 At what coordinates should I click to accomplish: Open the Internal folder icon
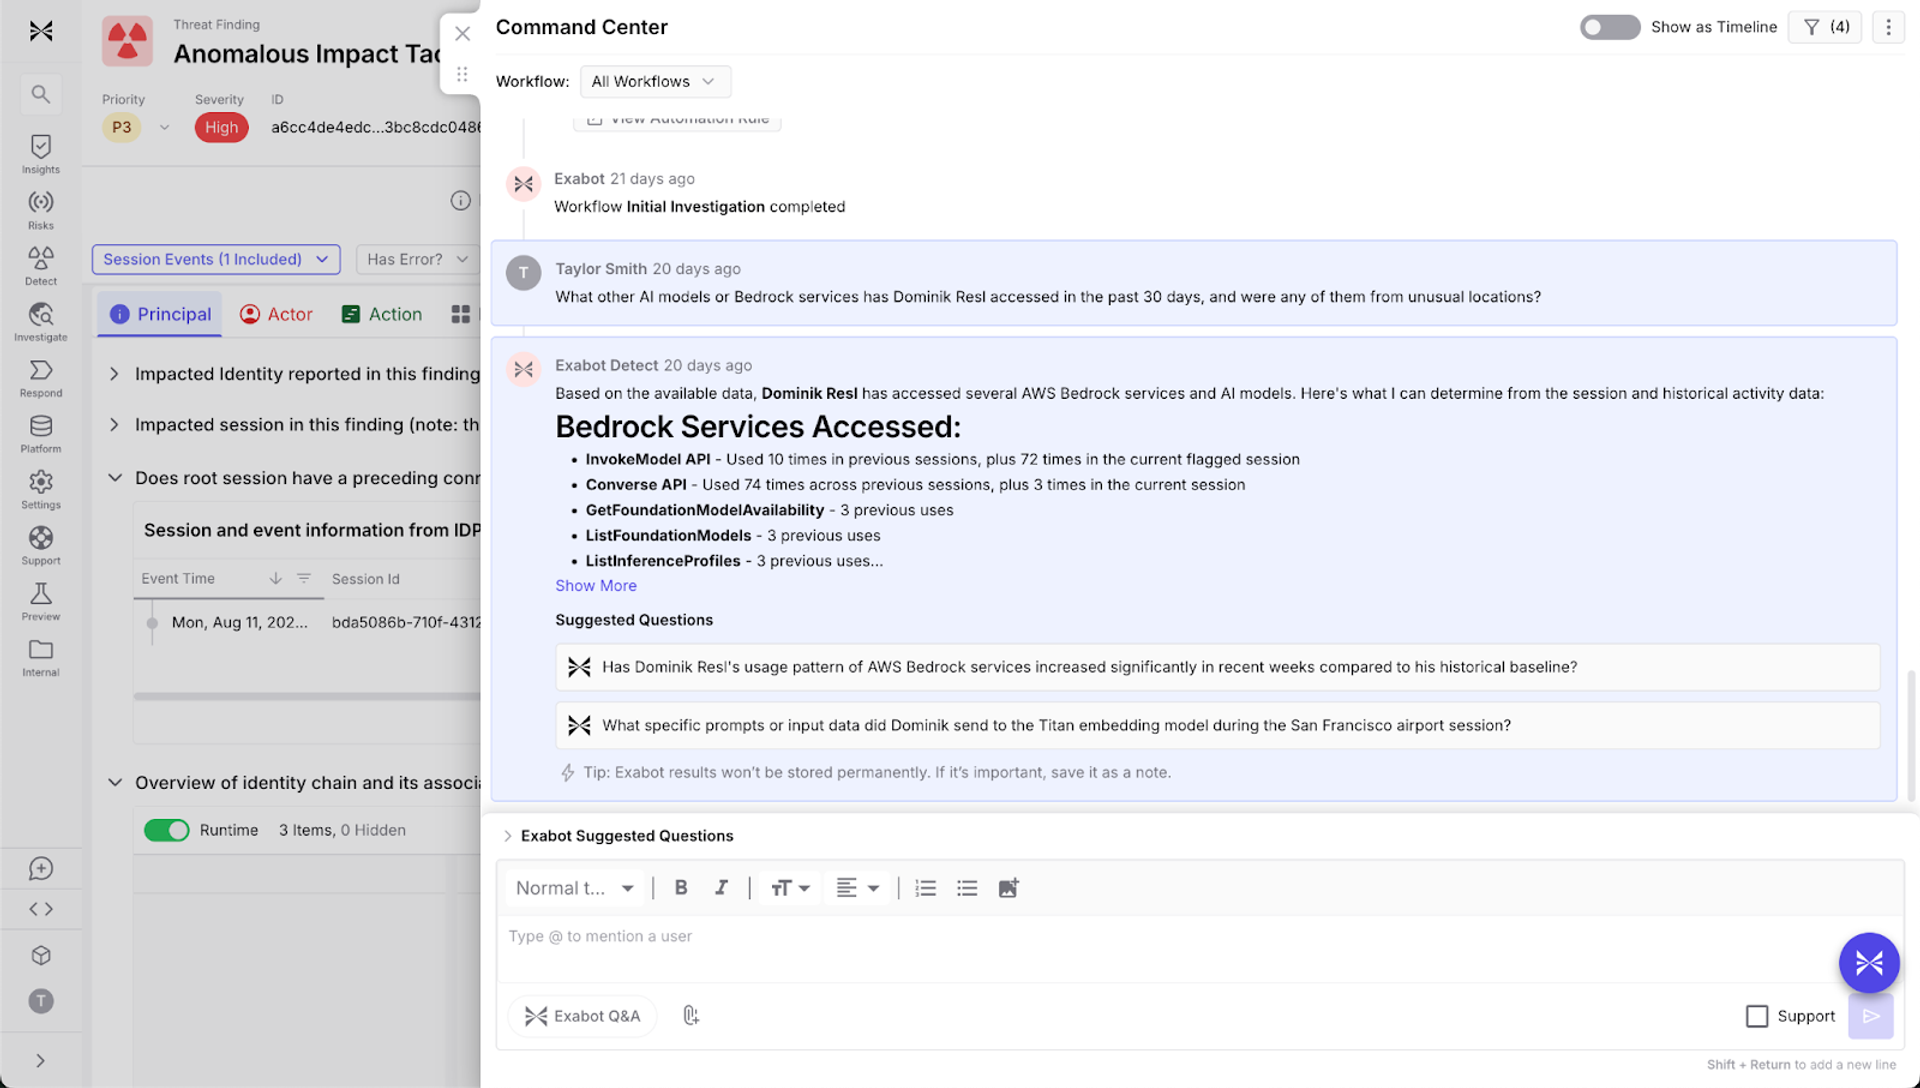(x=40, y=659)
